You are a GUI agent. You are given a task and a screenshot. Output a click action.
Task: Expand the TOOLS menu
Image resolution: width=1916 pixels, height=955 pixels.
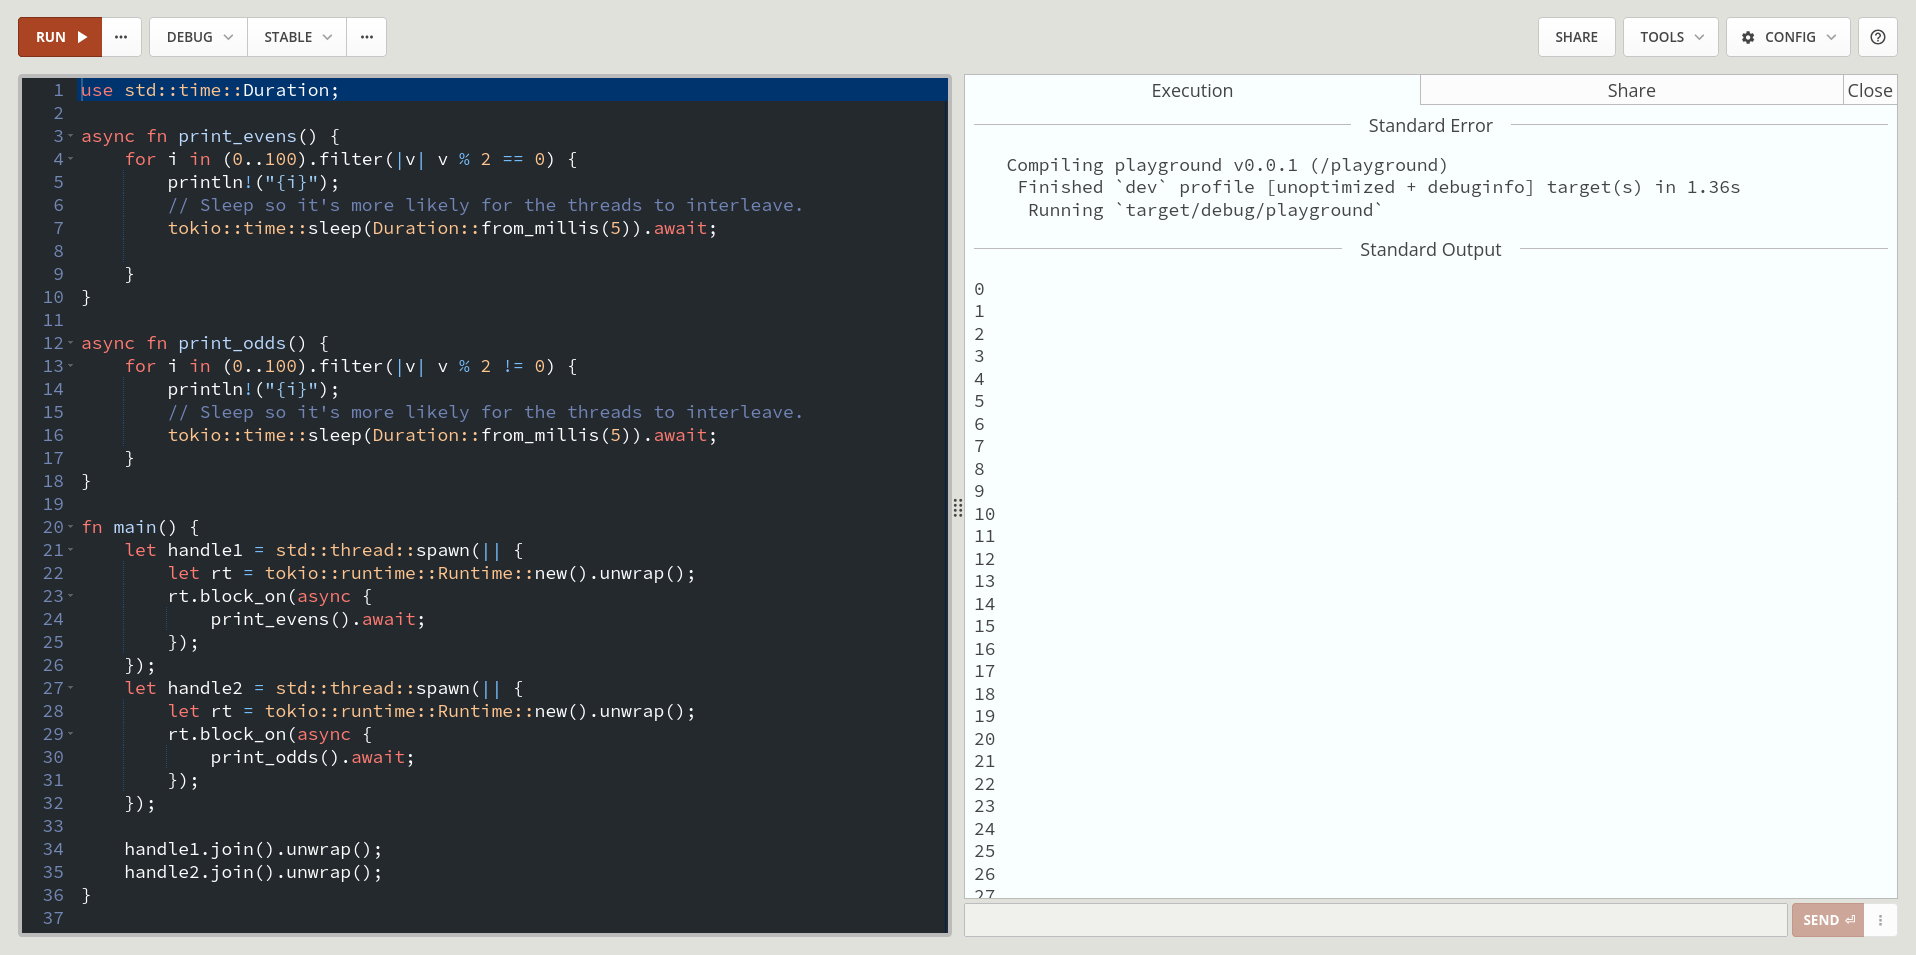(x=1670, y=37)
